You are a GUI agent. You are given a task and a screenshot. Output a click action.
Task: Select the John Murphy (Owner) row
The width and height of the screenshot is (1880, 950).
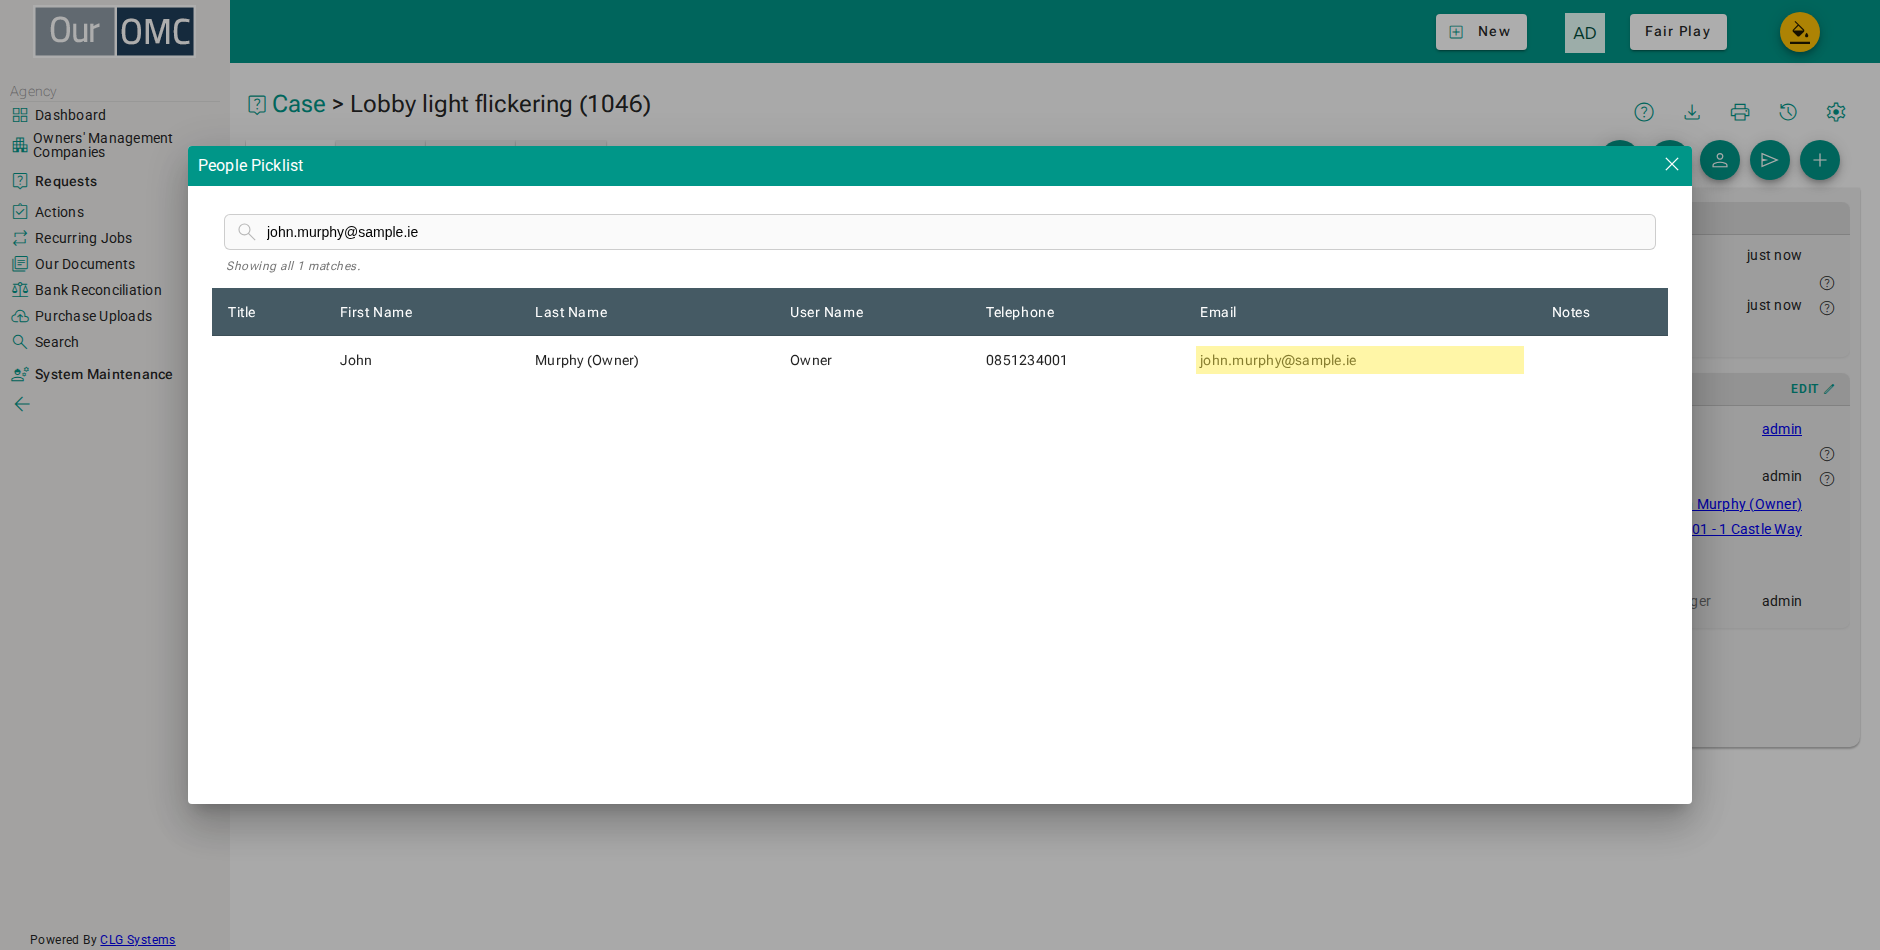939,360
